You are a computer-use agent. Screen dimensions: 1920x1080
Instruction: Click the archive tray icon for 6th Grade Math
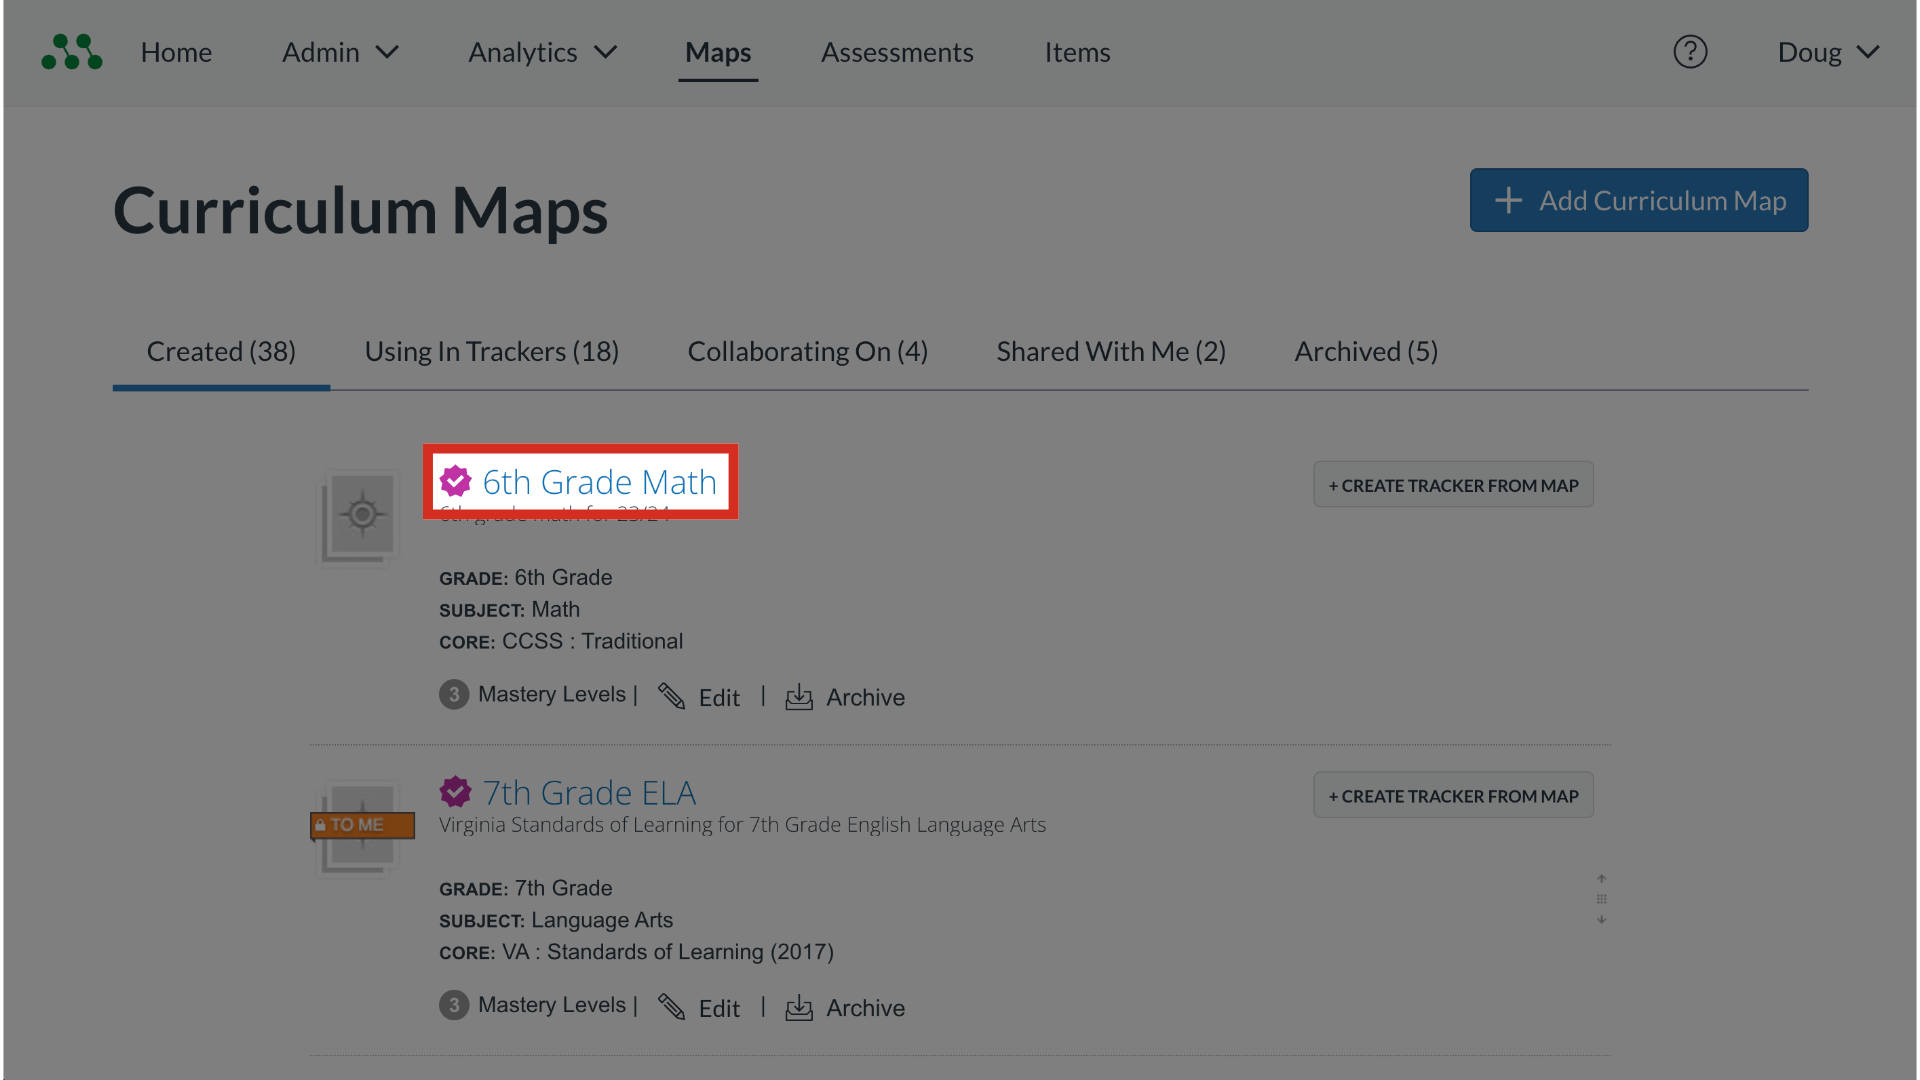tap(799, 697)
